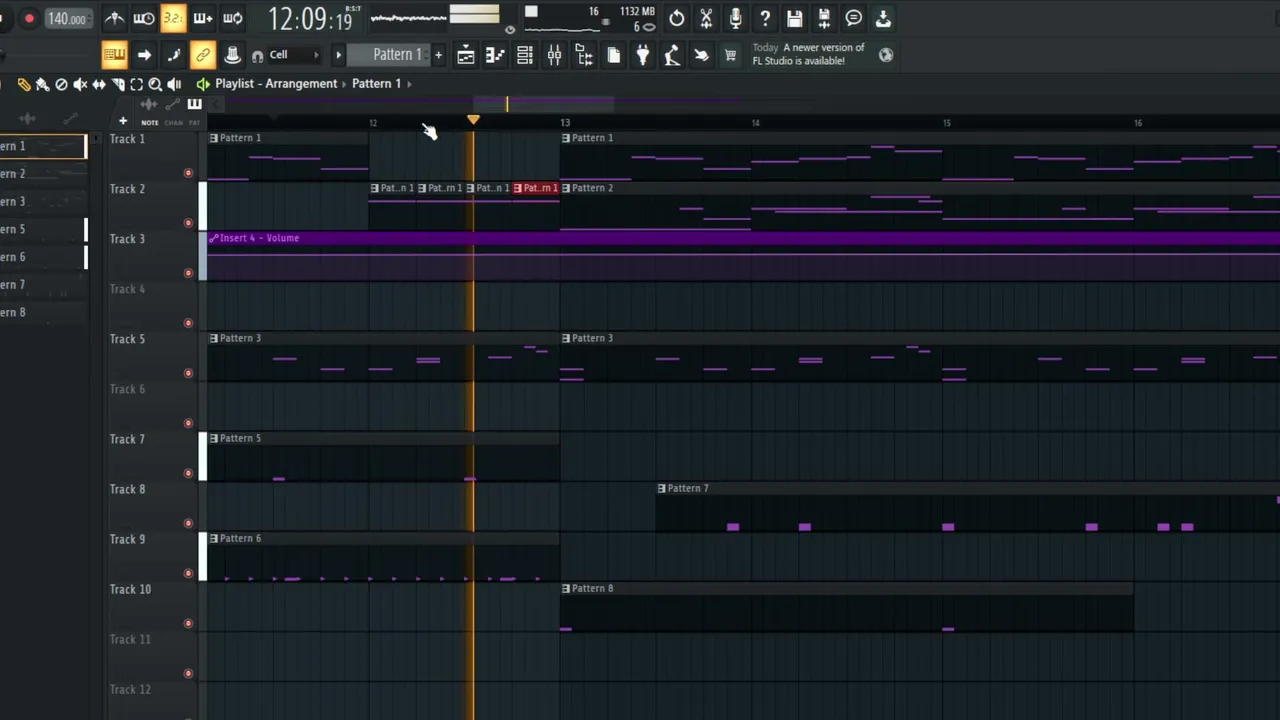Select the slice tool
This screenshot has width=1280, height=720.
[118, 84]
